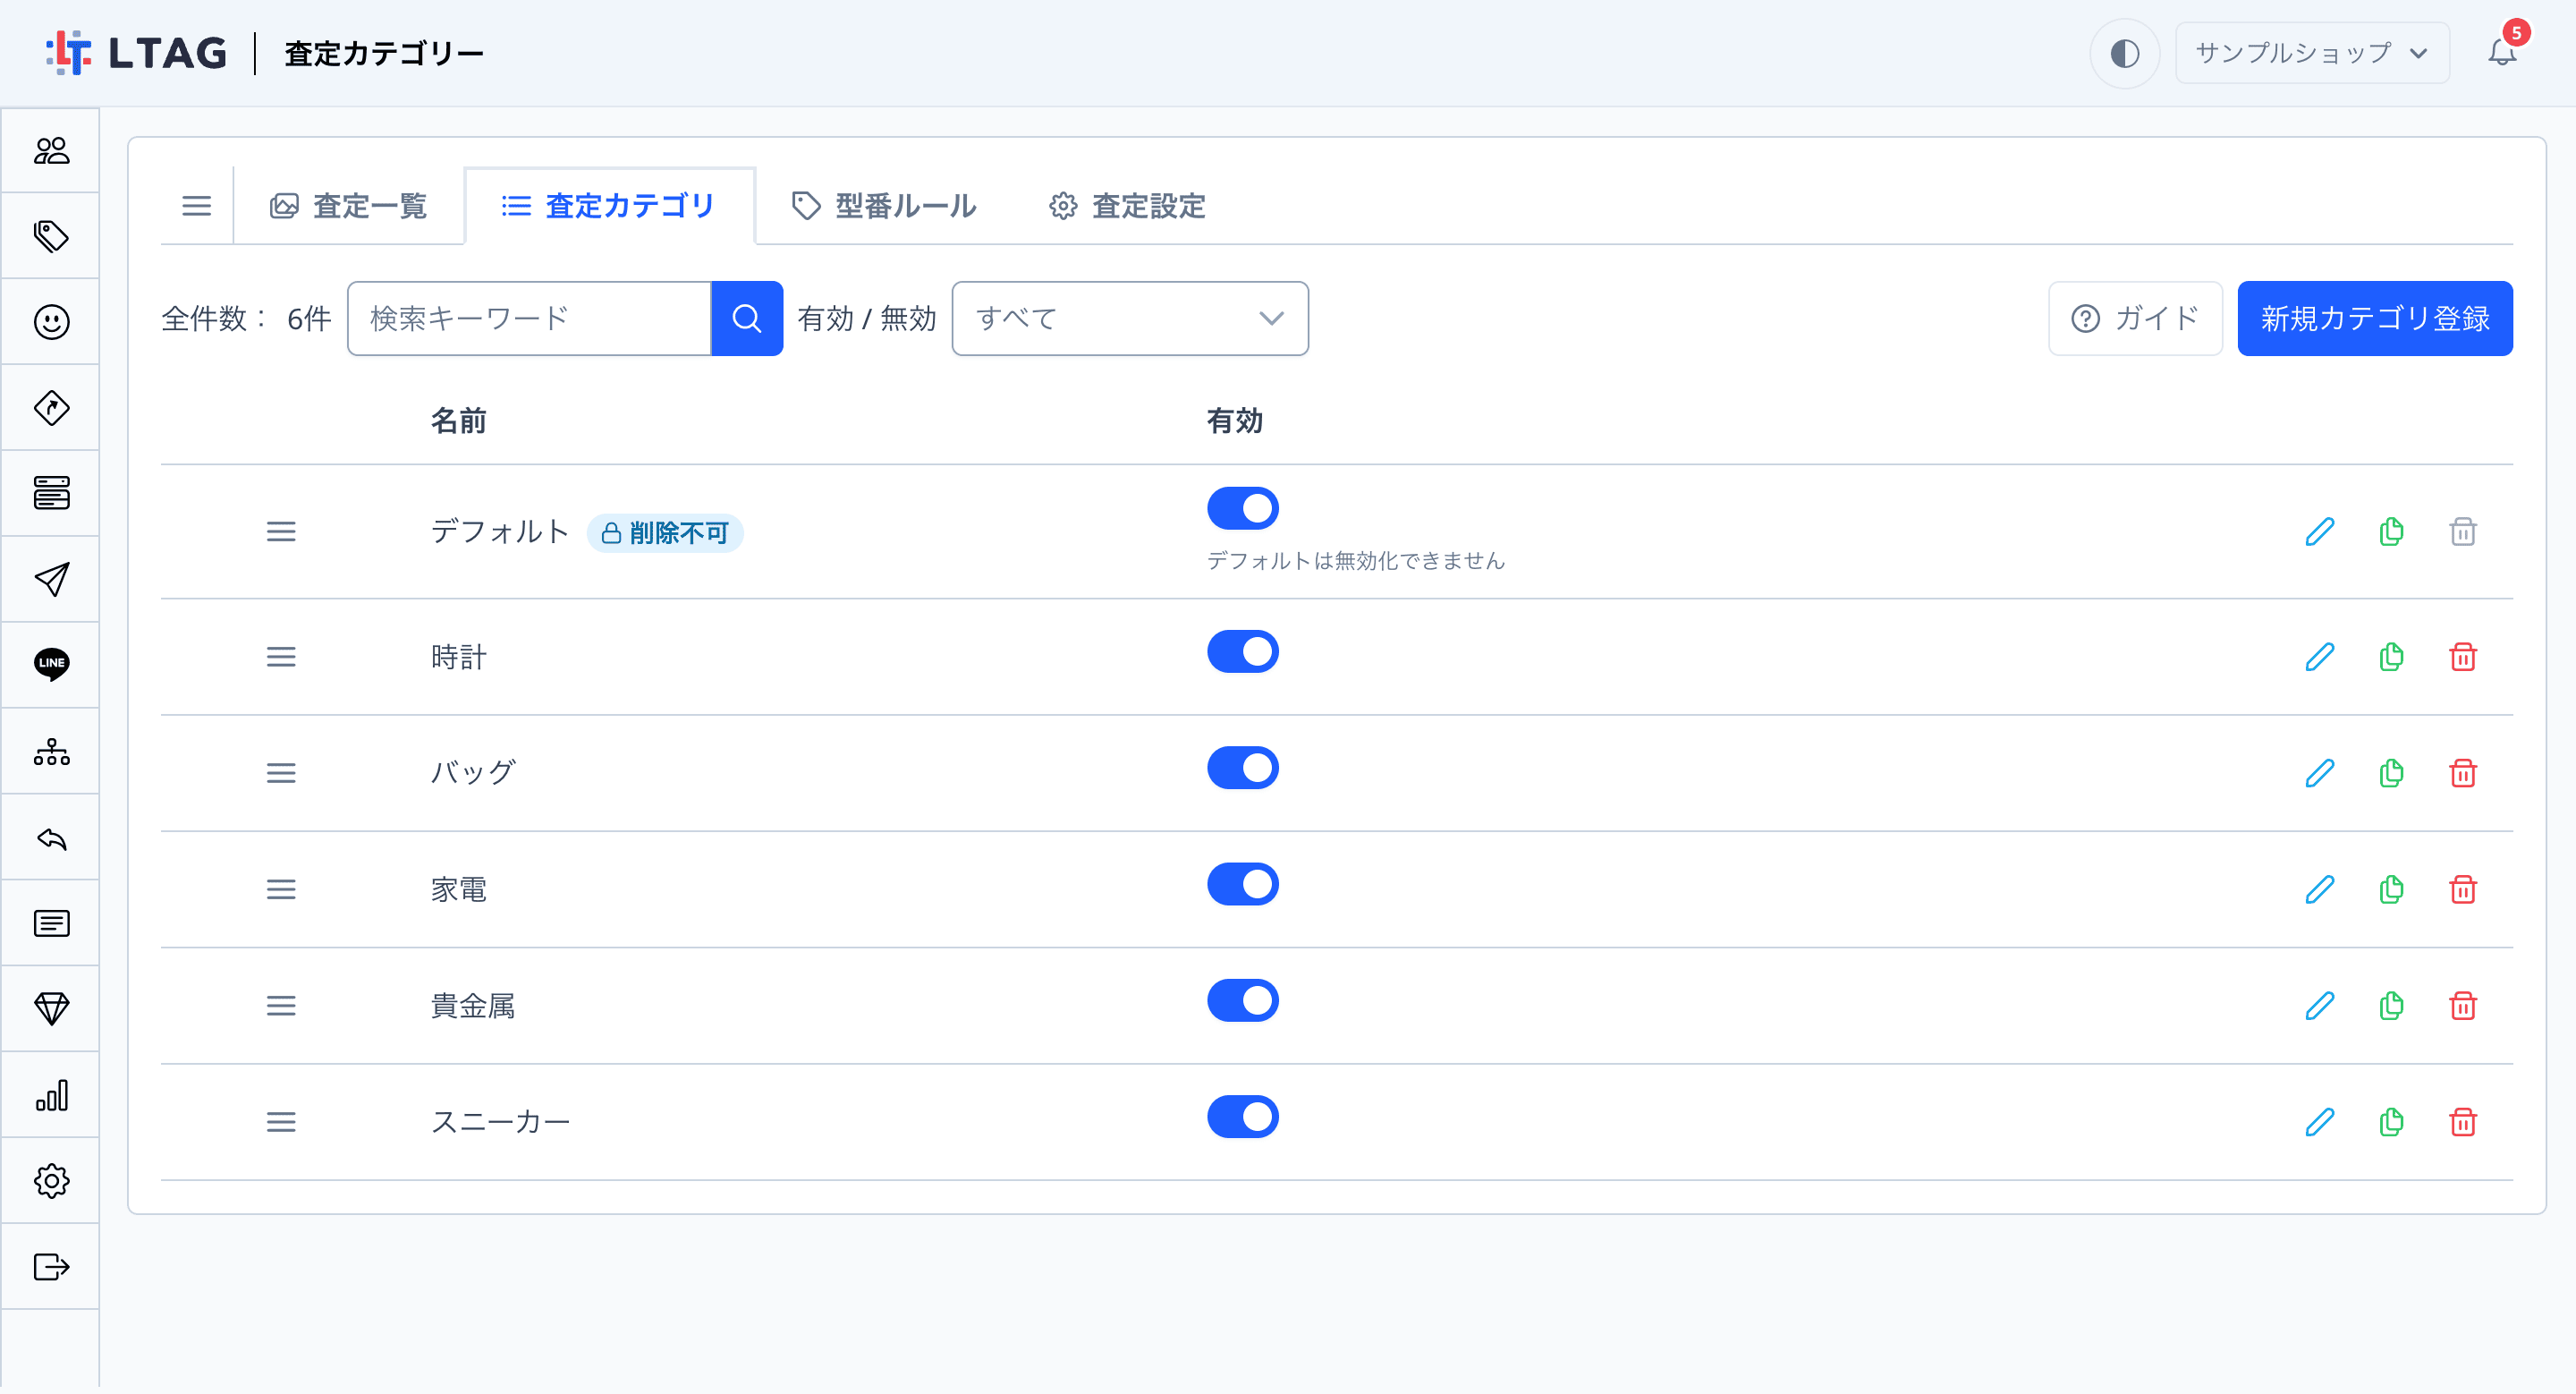Duplicate the 貴金属 category
This screenshot has width=2576, height=1394.
[x=2391, y=1005]
